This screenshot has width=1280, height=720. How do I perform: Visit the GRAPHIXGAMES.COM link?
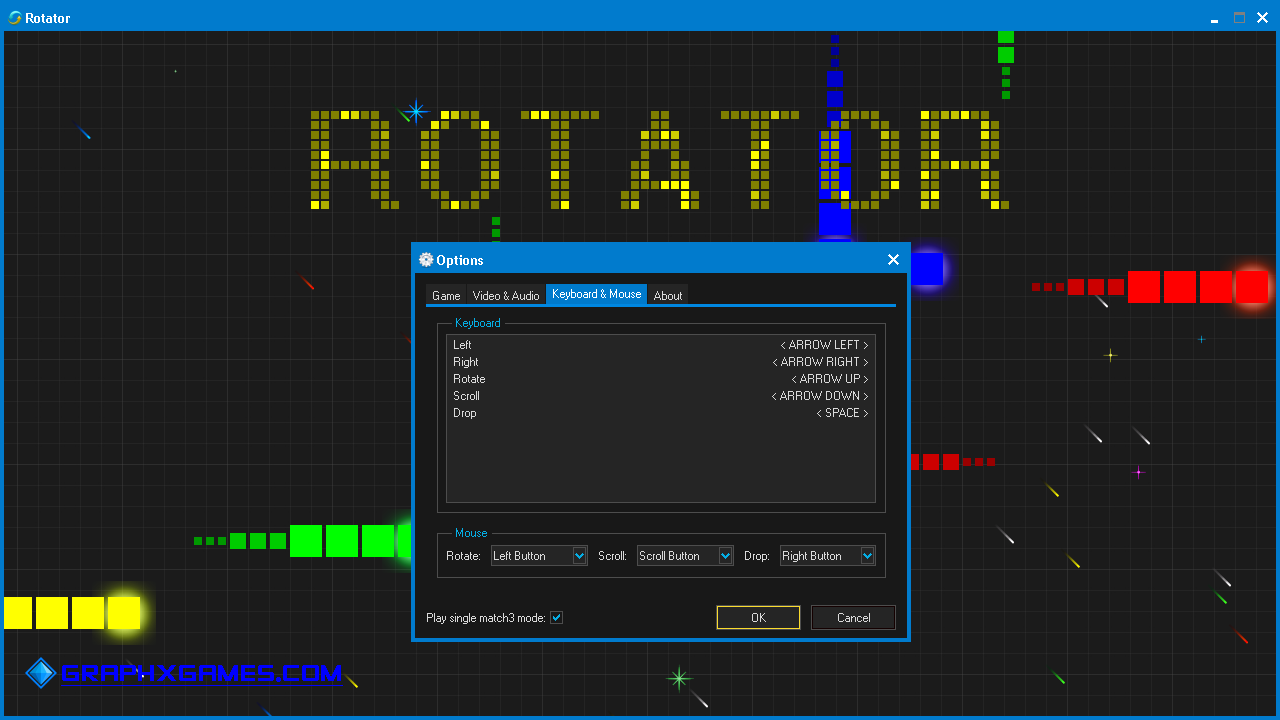tap(201, 673)
